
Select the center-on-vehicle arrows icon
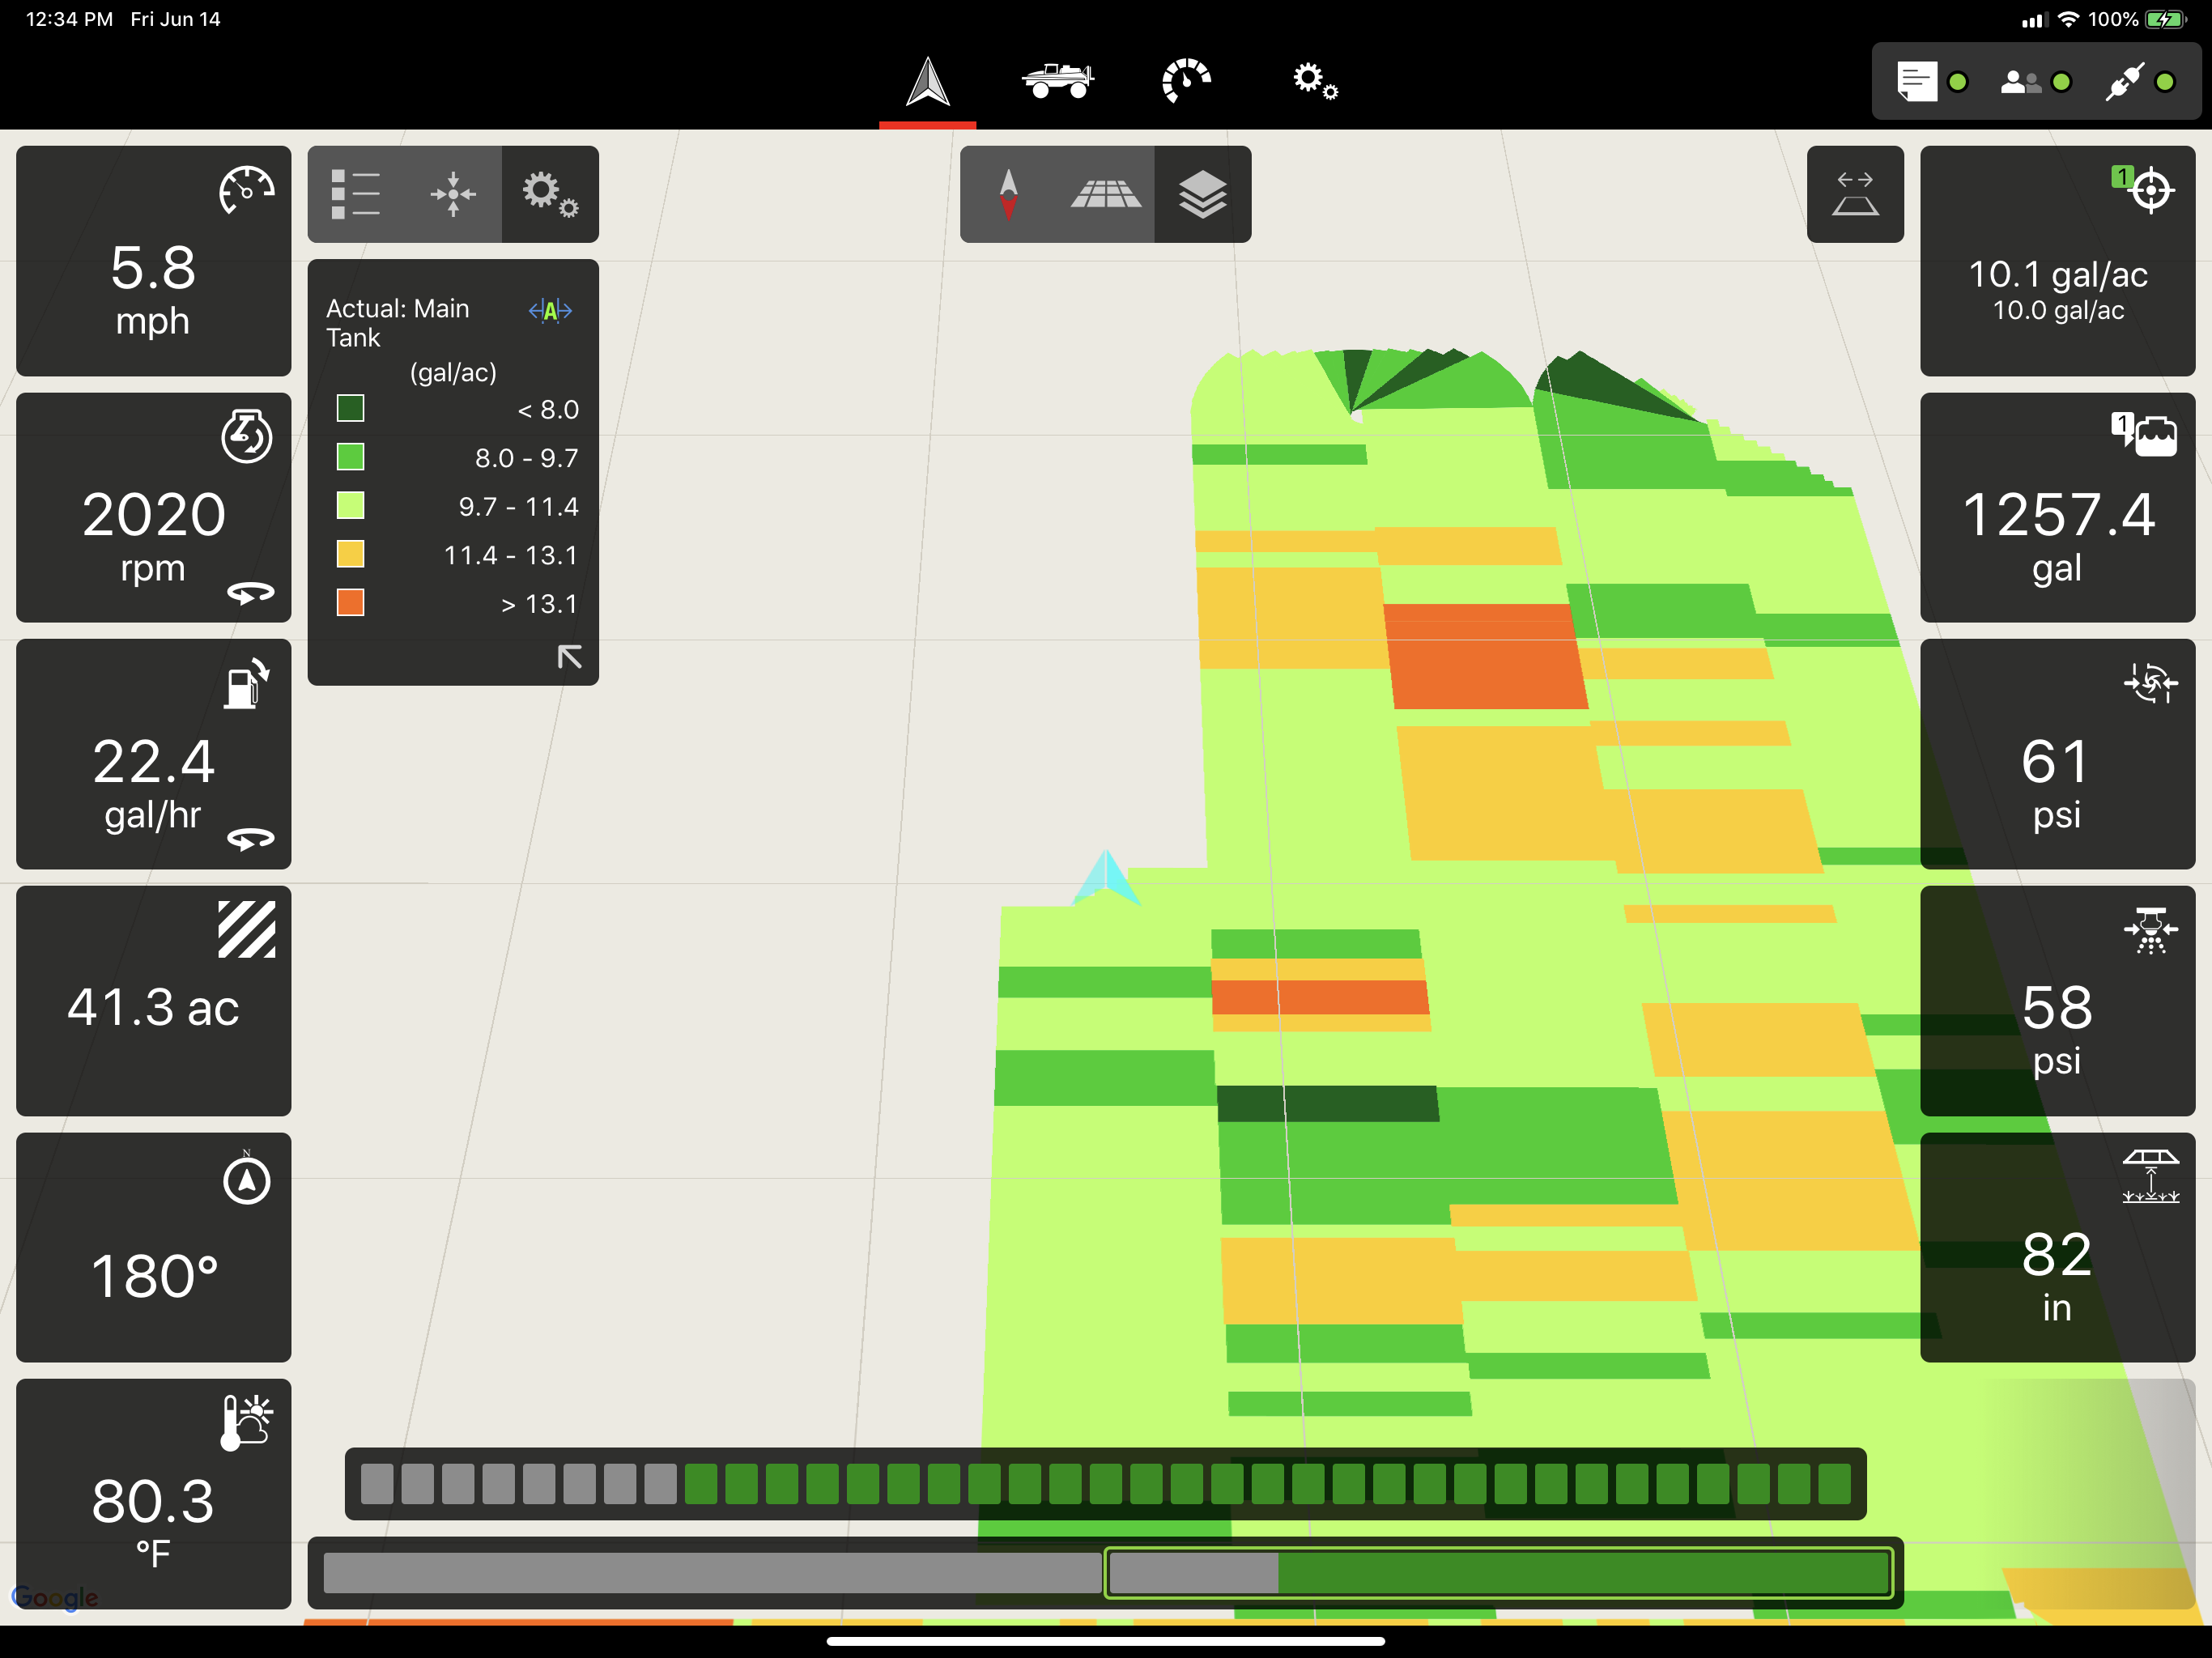click(x=453, y=194)
